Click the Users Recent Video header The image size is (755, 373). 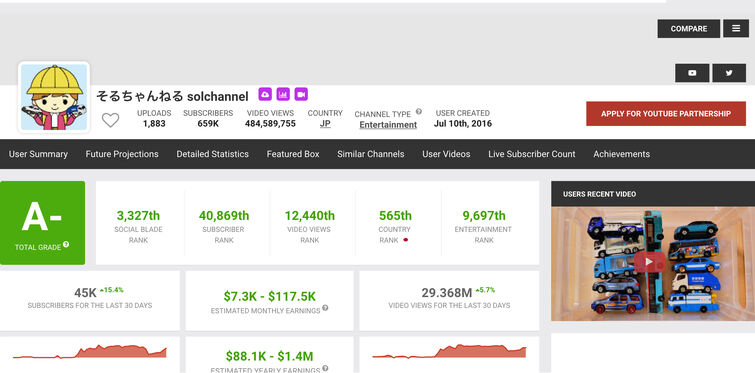(653, 194)
